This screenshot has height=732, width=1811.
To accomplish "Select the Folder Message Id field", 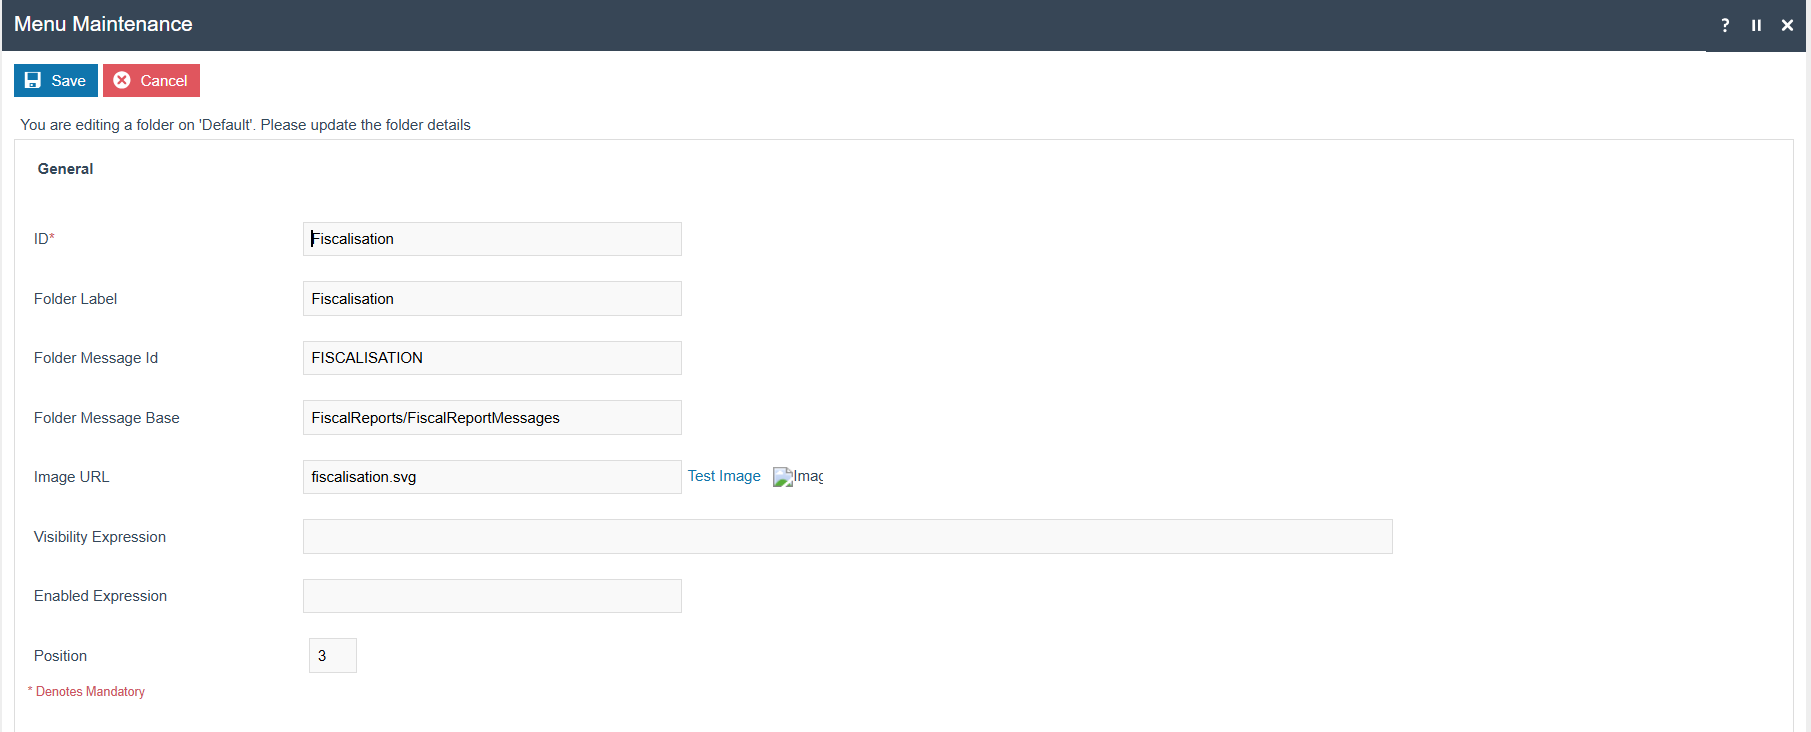I will click(x=492, y=358).
